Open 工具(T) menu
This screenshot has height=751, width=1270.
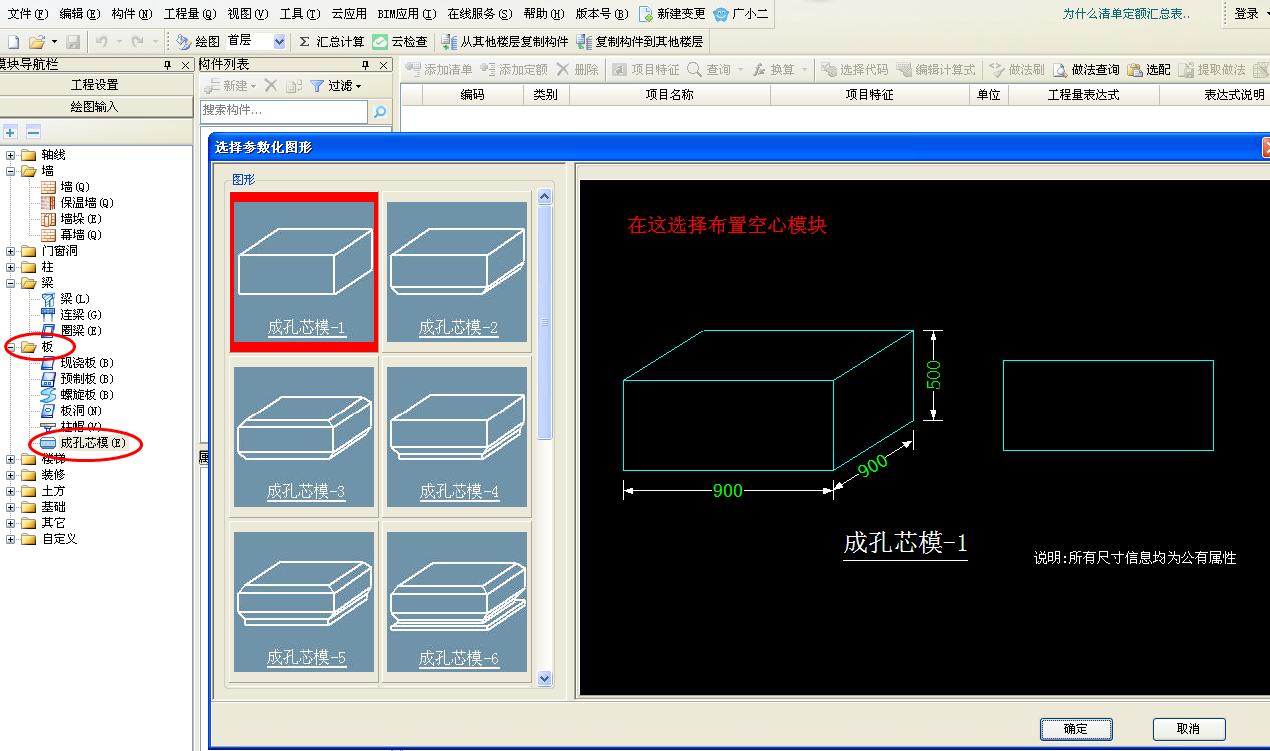click(300, 14)
